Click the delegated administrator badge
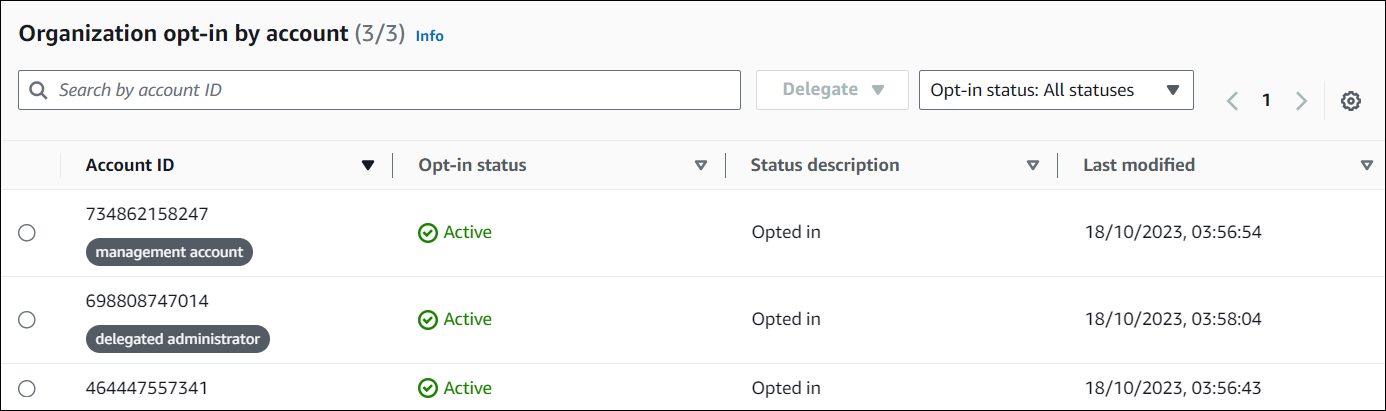 pos(177,339)
